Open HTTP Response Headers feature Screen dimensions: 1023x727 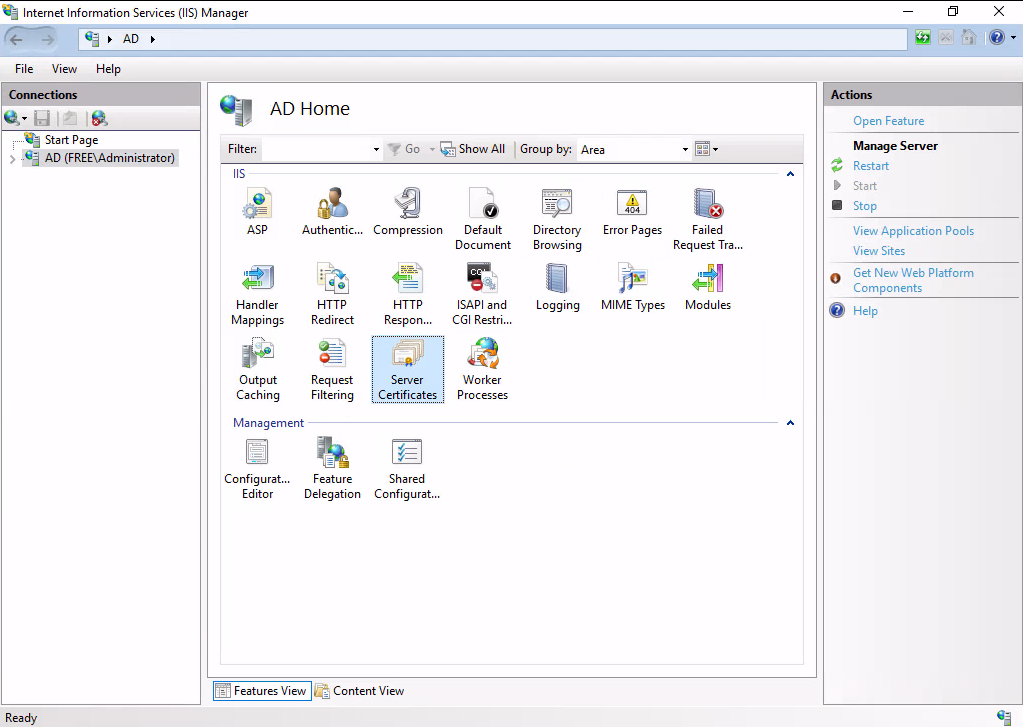[x=408, y=294]
